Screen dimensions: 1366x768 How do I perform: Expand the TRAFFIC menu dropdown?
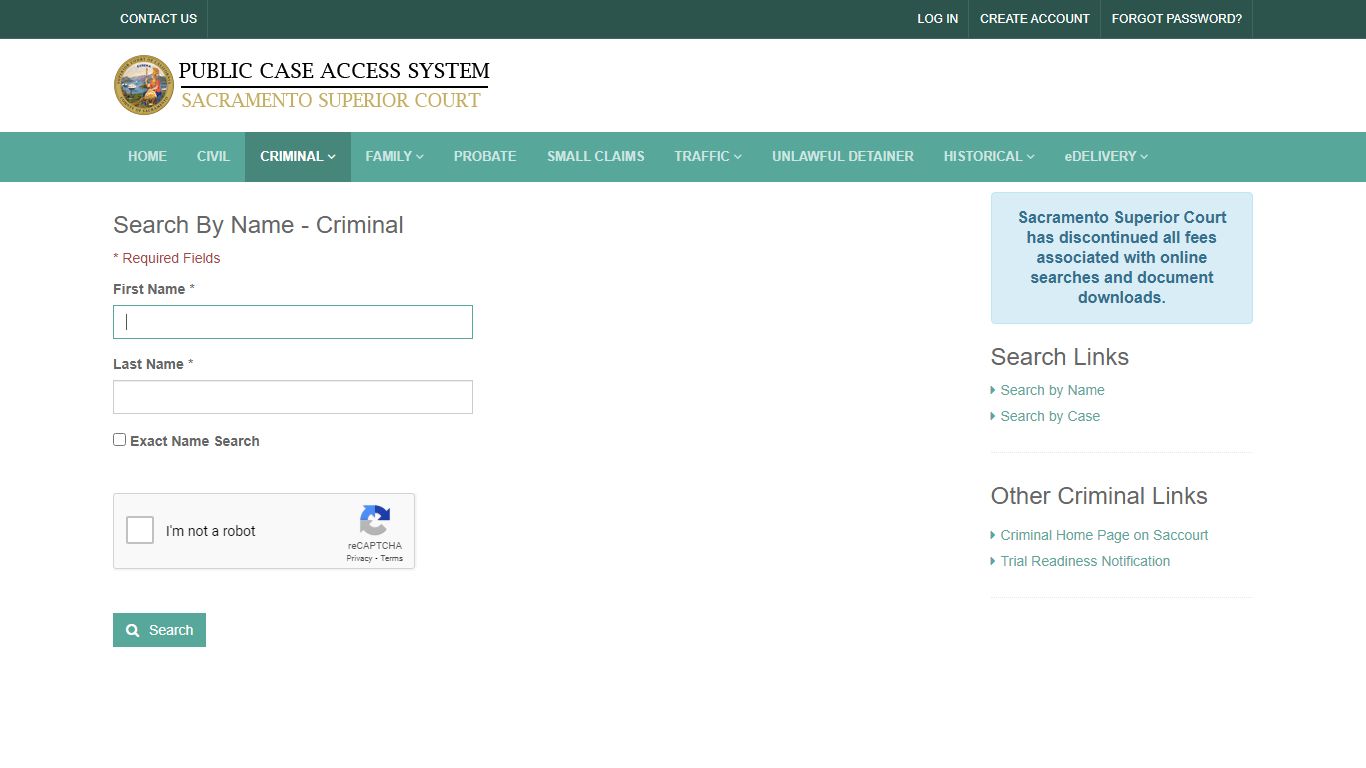(708, 156)
